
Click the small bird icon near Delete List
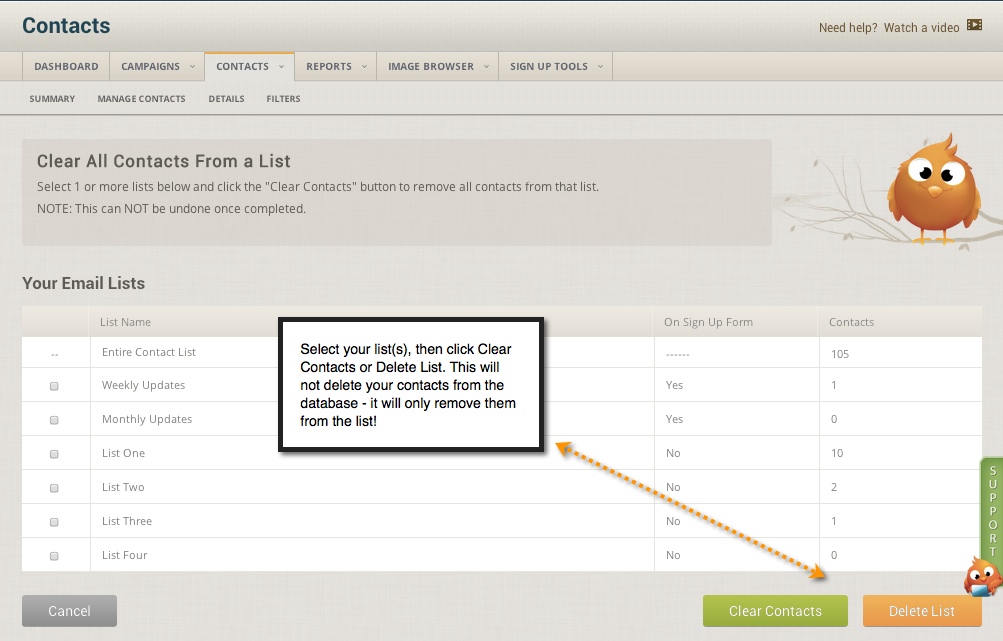[981, 578]
